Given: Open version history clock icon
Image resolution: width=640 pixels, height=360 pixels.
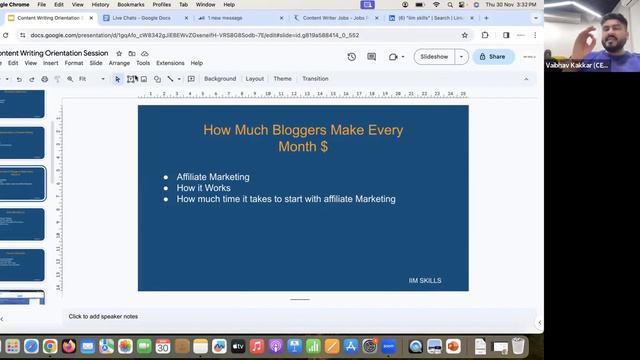Looking at the screenshot, I should tap(351, 57).
